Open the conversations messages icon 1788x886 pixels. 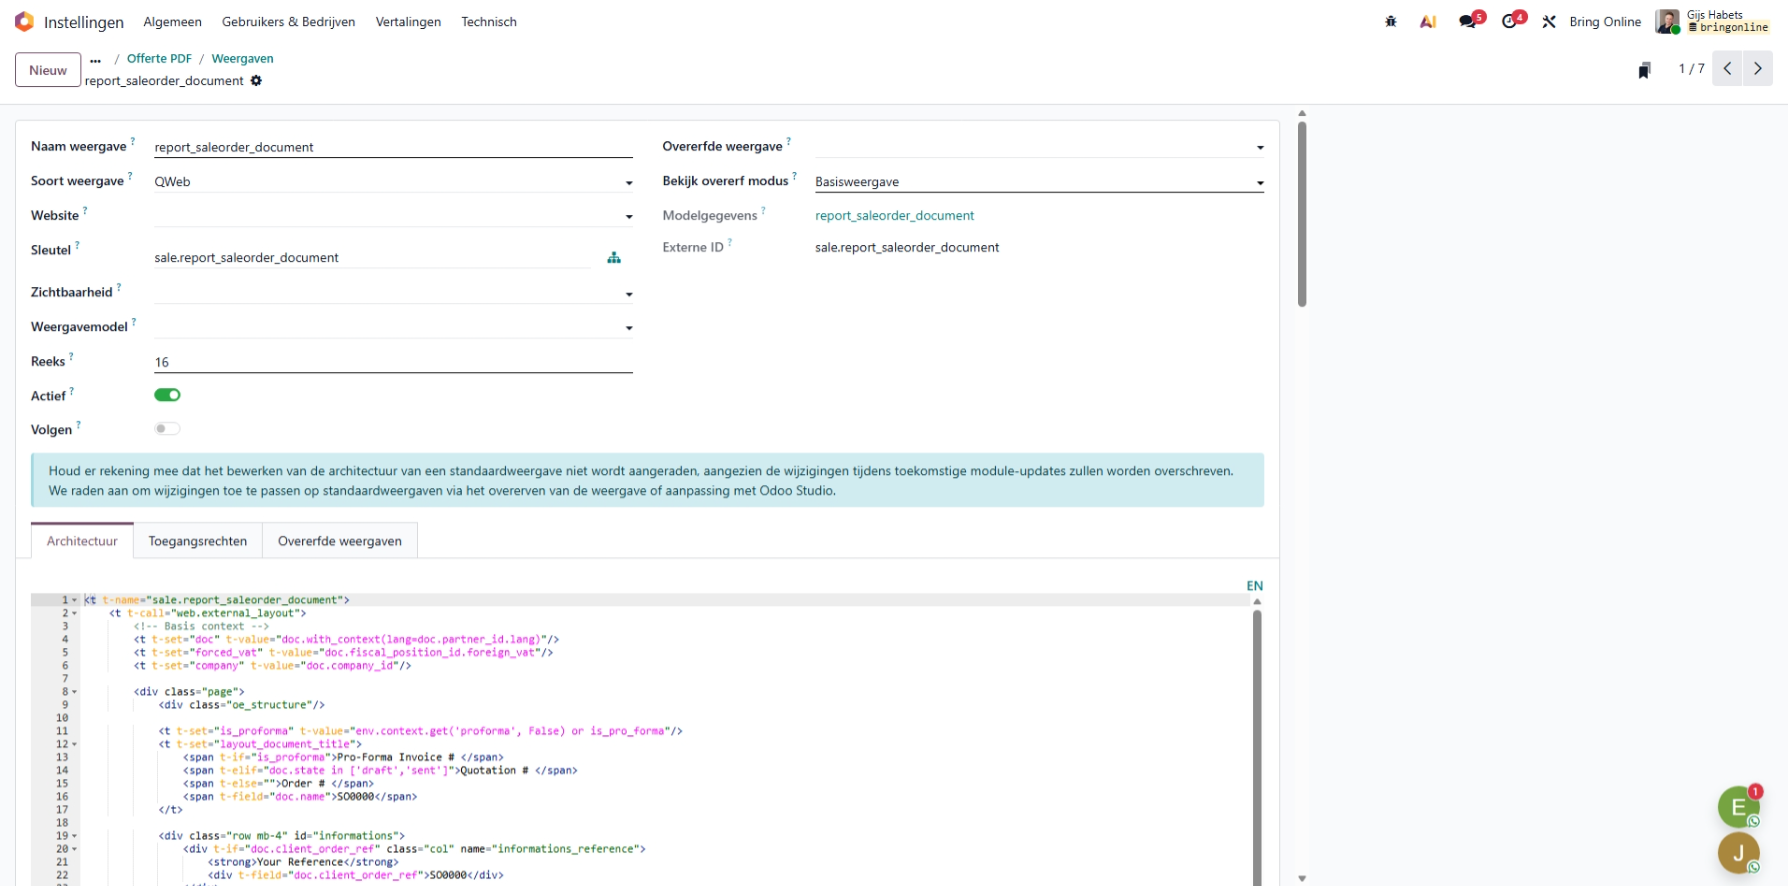point(1467,21)
